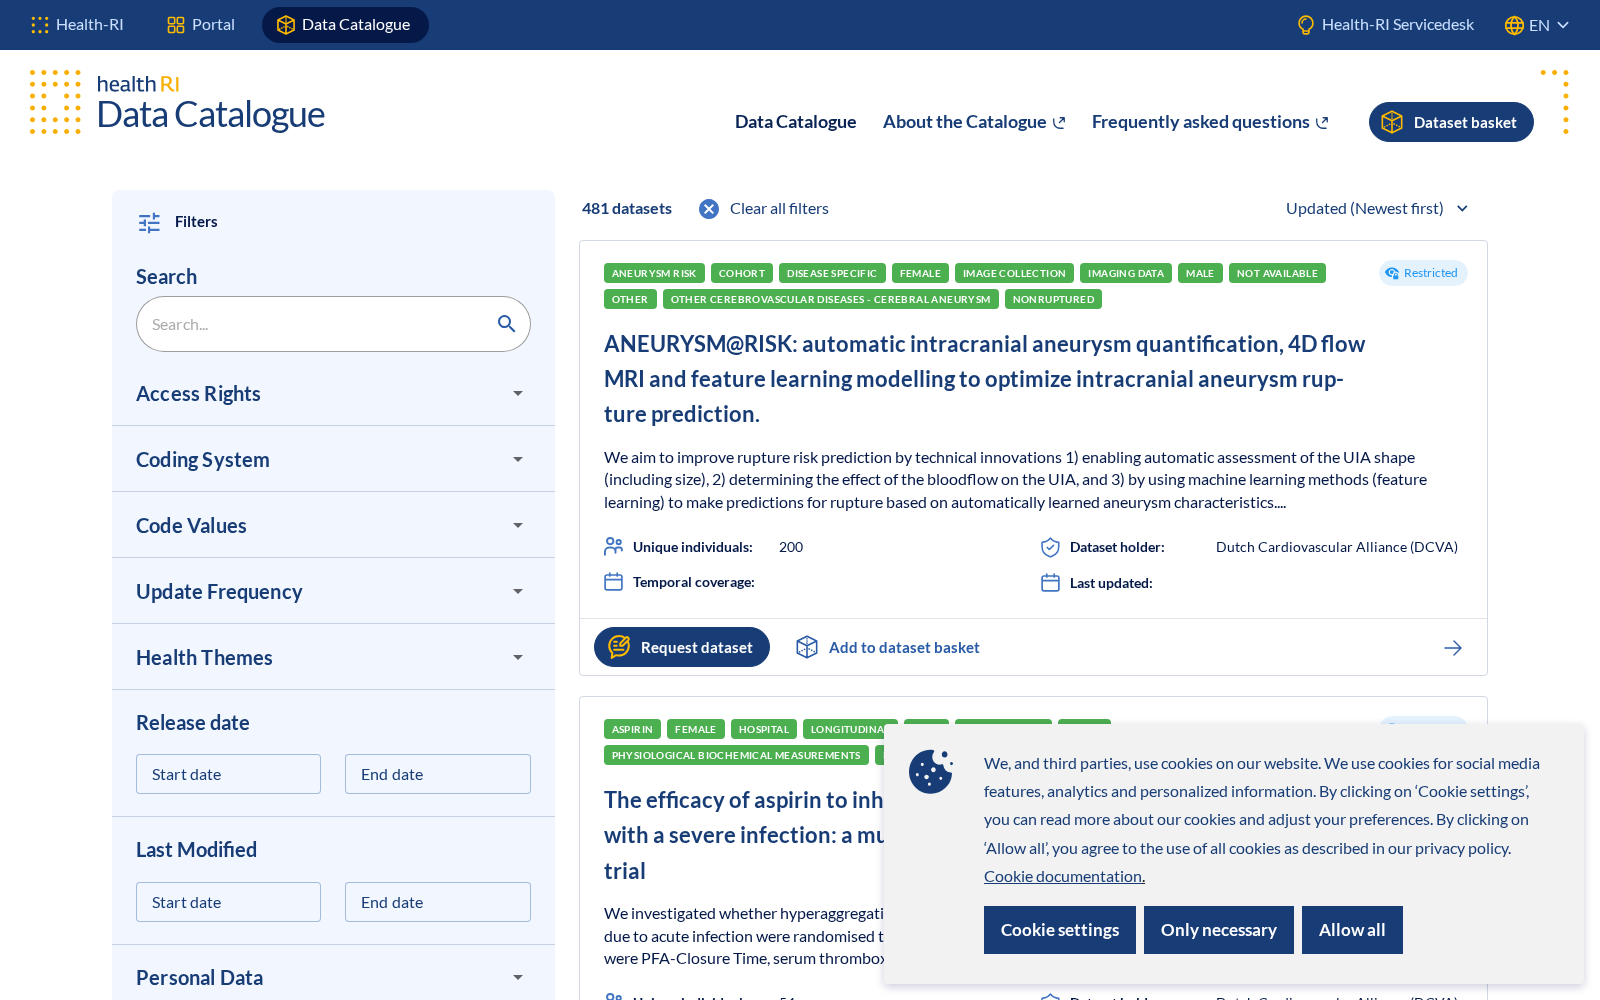Click the NOT AVAILABLE tag

[x=1277, y=273]
